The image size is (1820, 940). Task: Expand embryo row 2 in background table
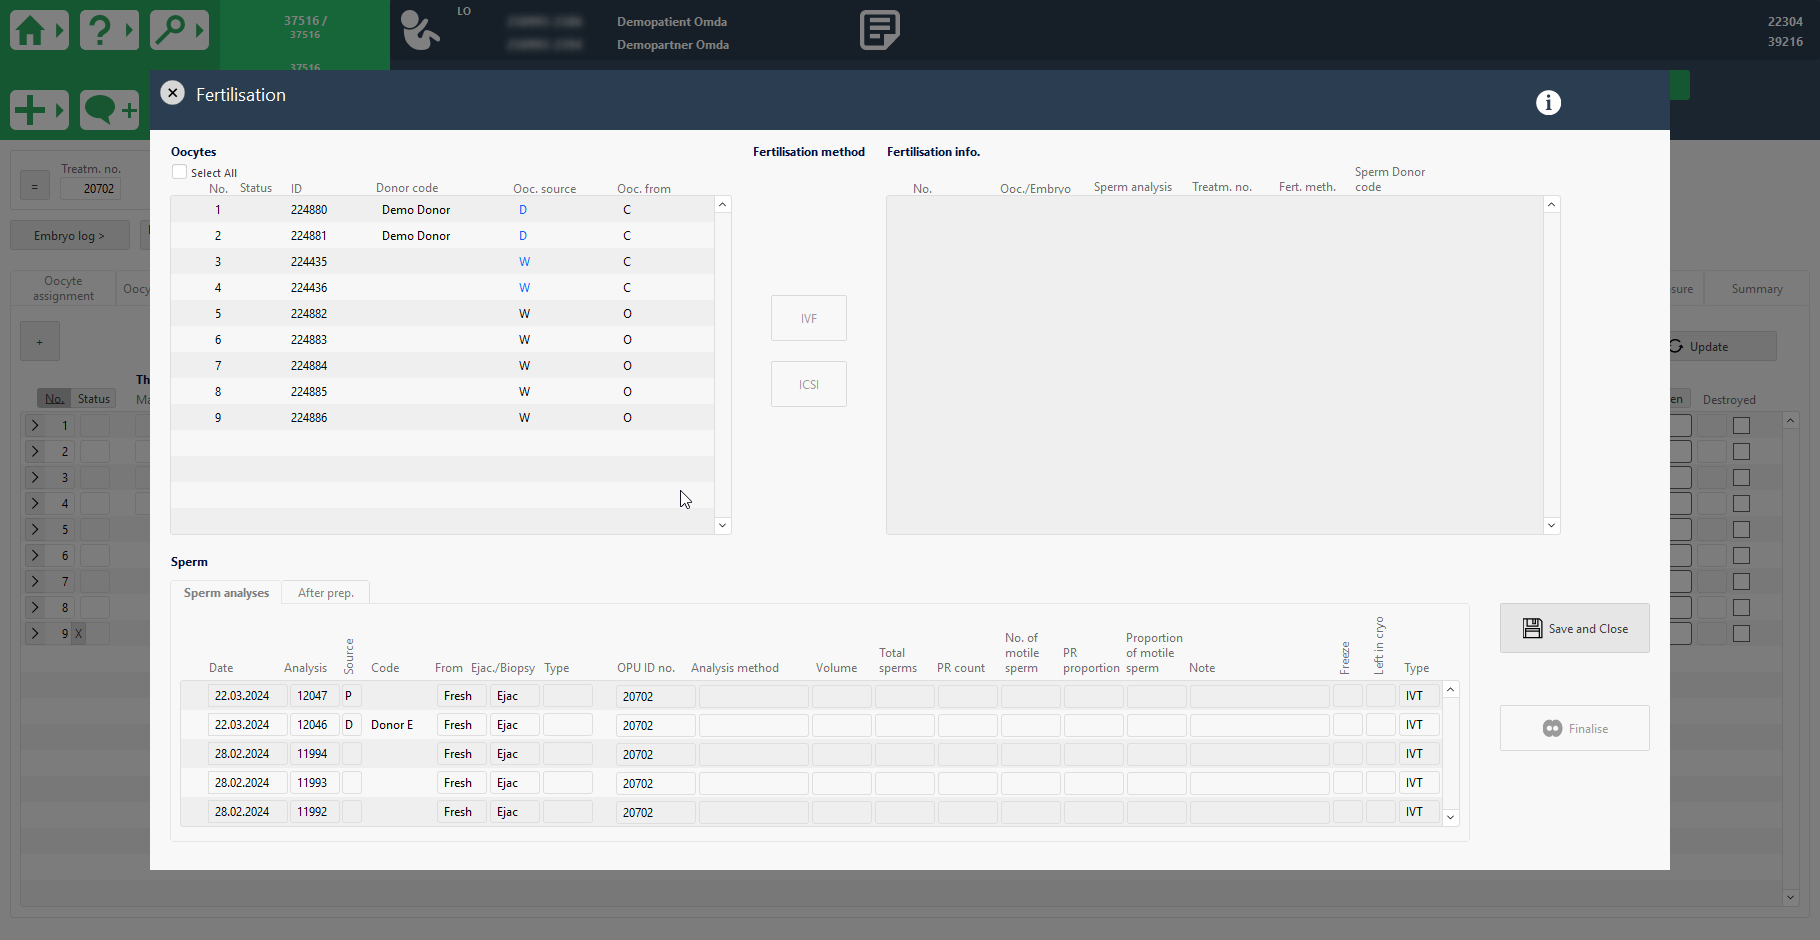coord(35,451)
